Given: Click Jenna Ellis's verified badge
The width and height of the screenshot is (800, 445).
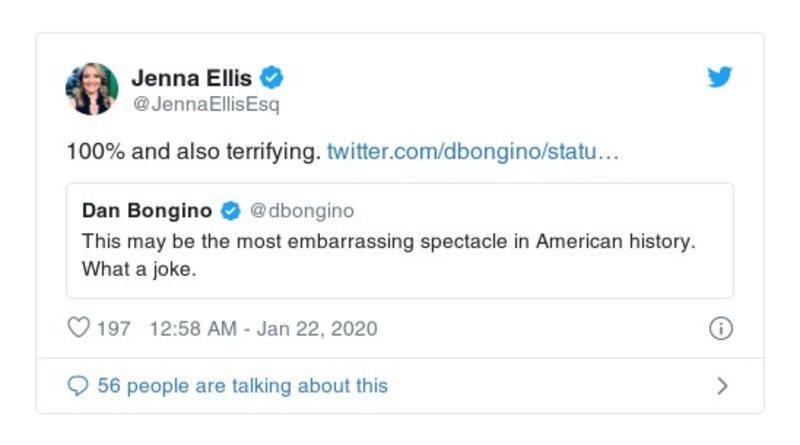Looking at the screenshot, I should coord(271,76).
